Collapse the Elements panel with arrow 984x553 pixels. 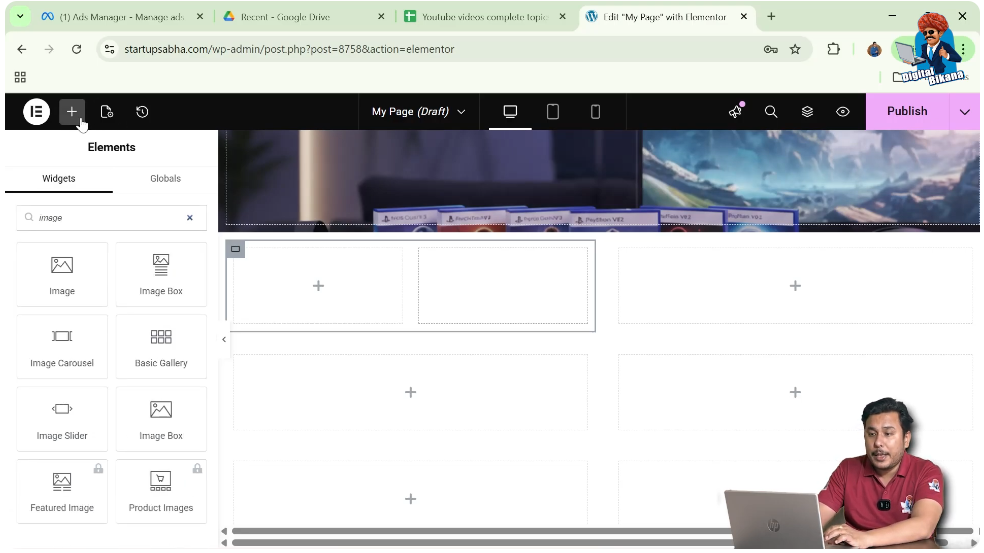coord(224,340)
